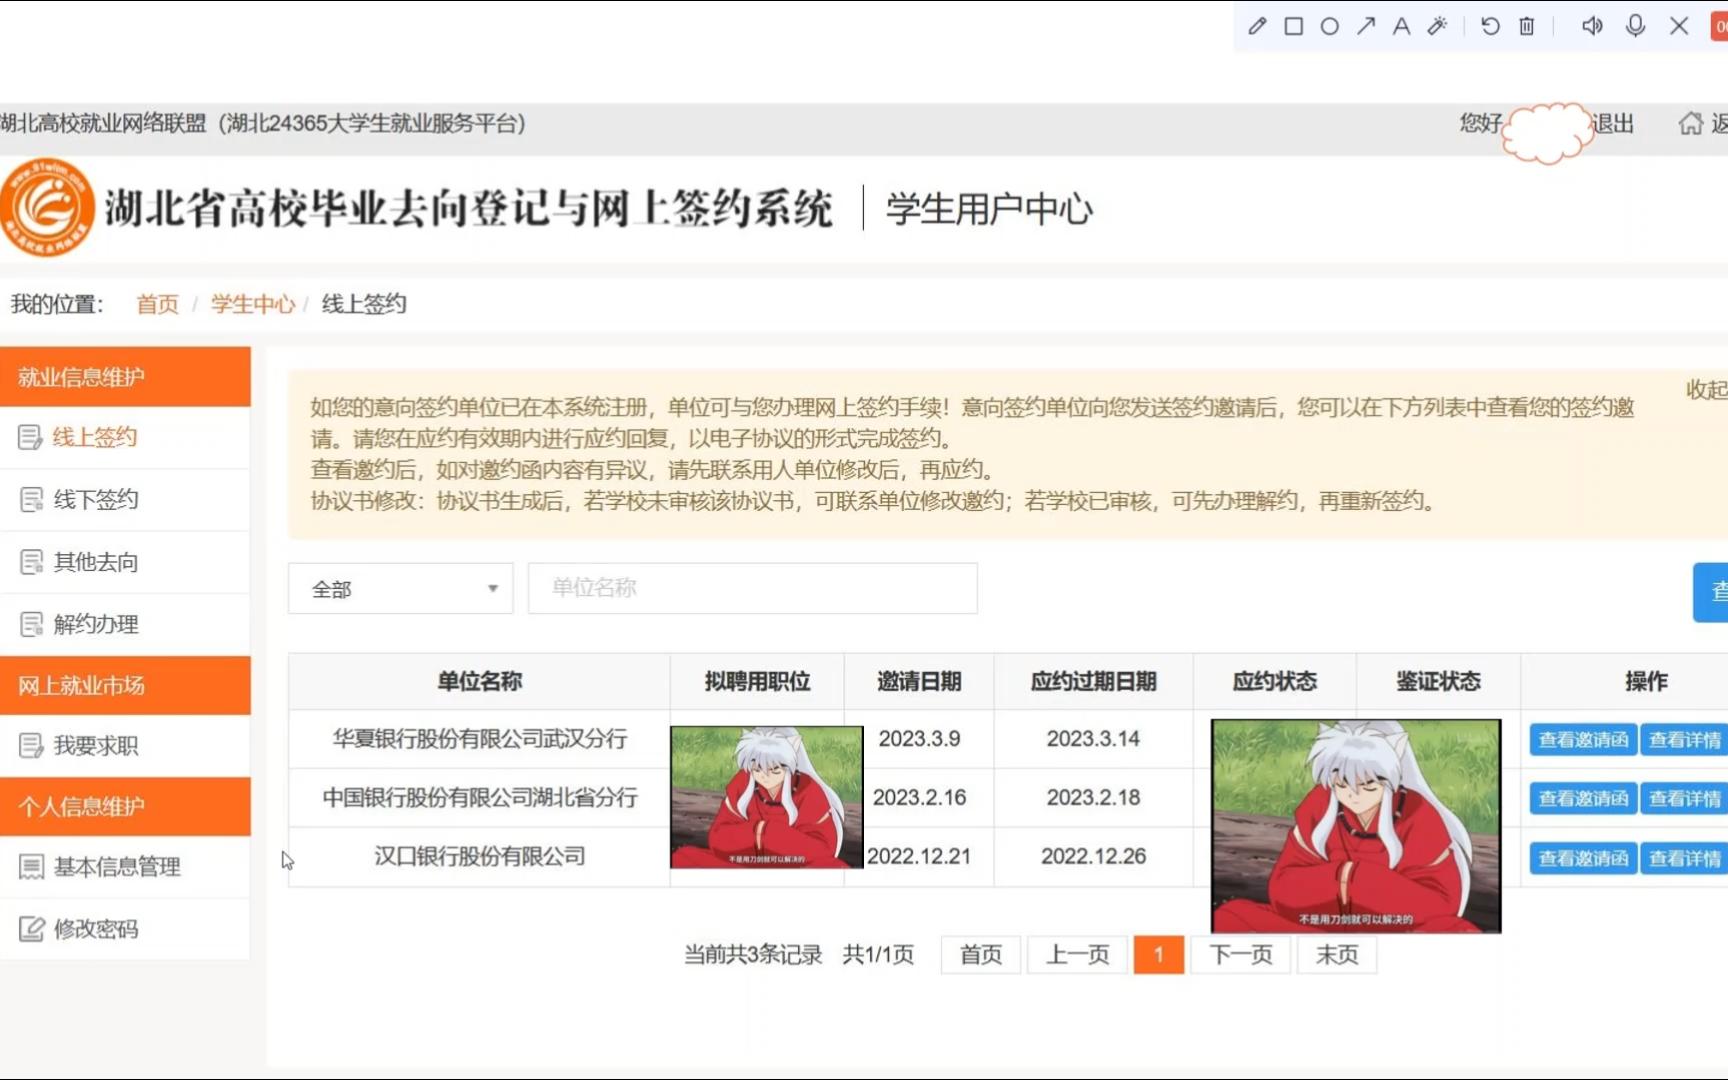Click 汉口银行股份有限公司 cell

[x=480, y=857]
